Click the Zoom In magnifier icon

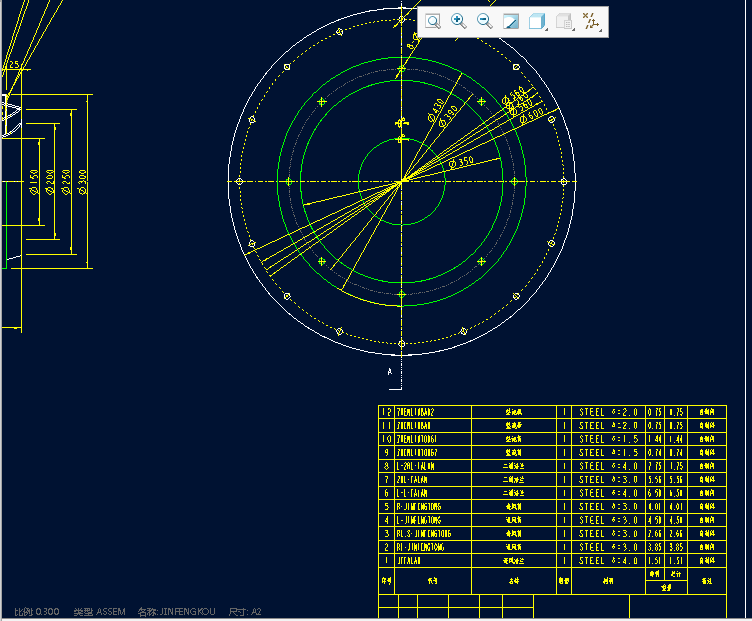(458, 21)
